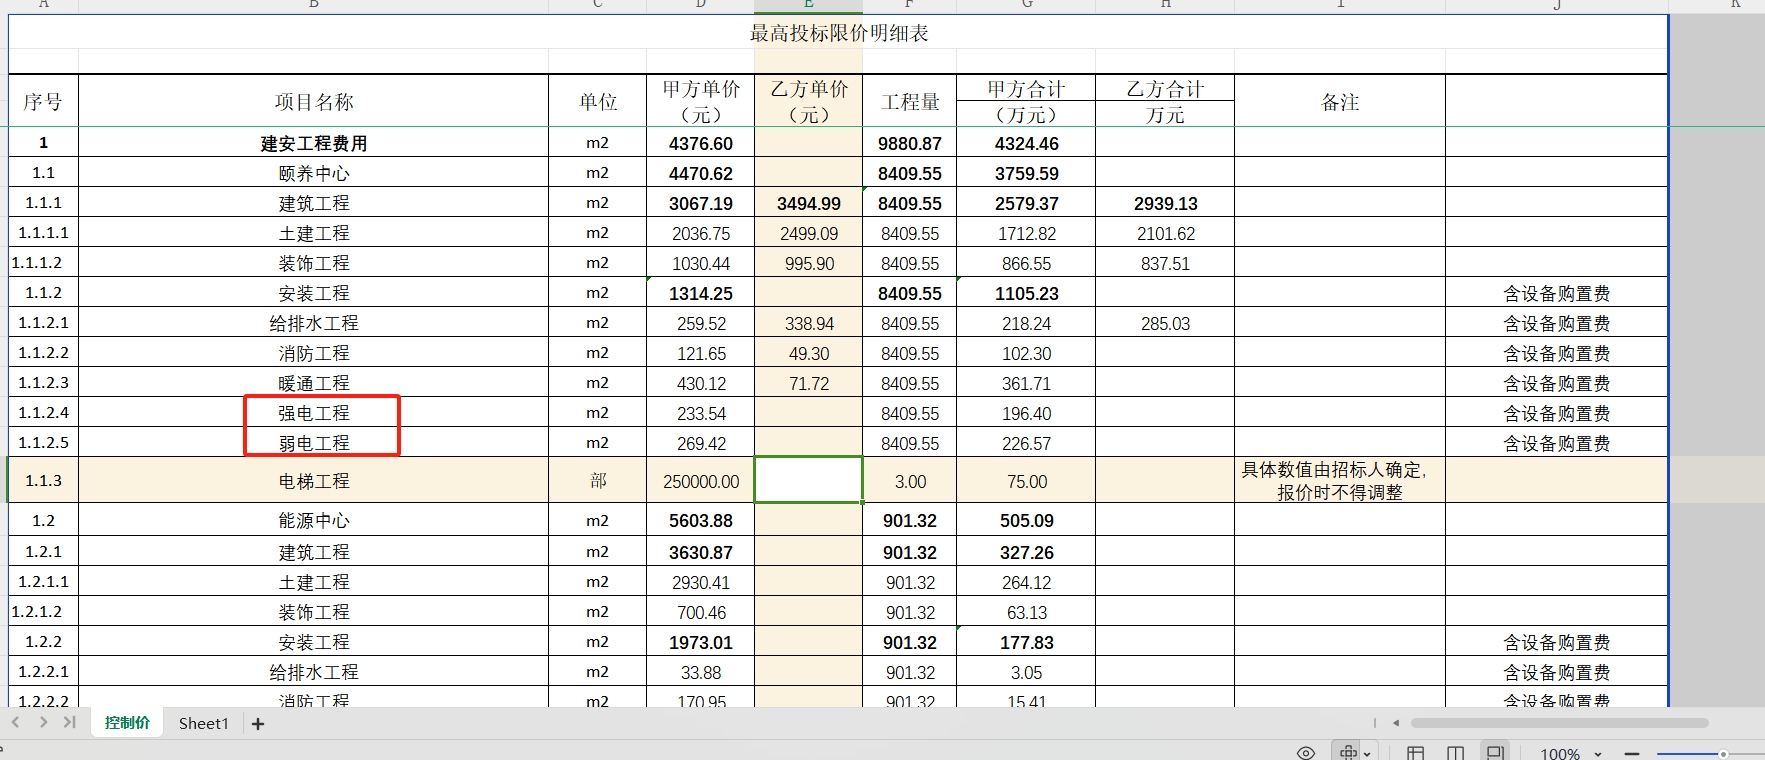Select cell 3759.59
The width and height of the screenshot is (1765, 760).
tap(1026, 173)
